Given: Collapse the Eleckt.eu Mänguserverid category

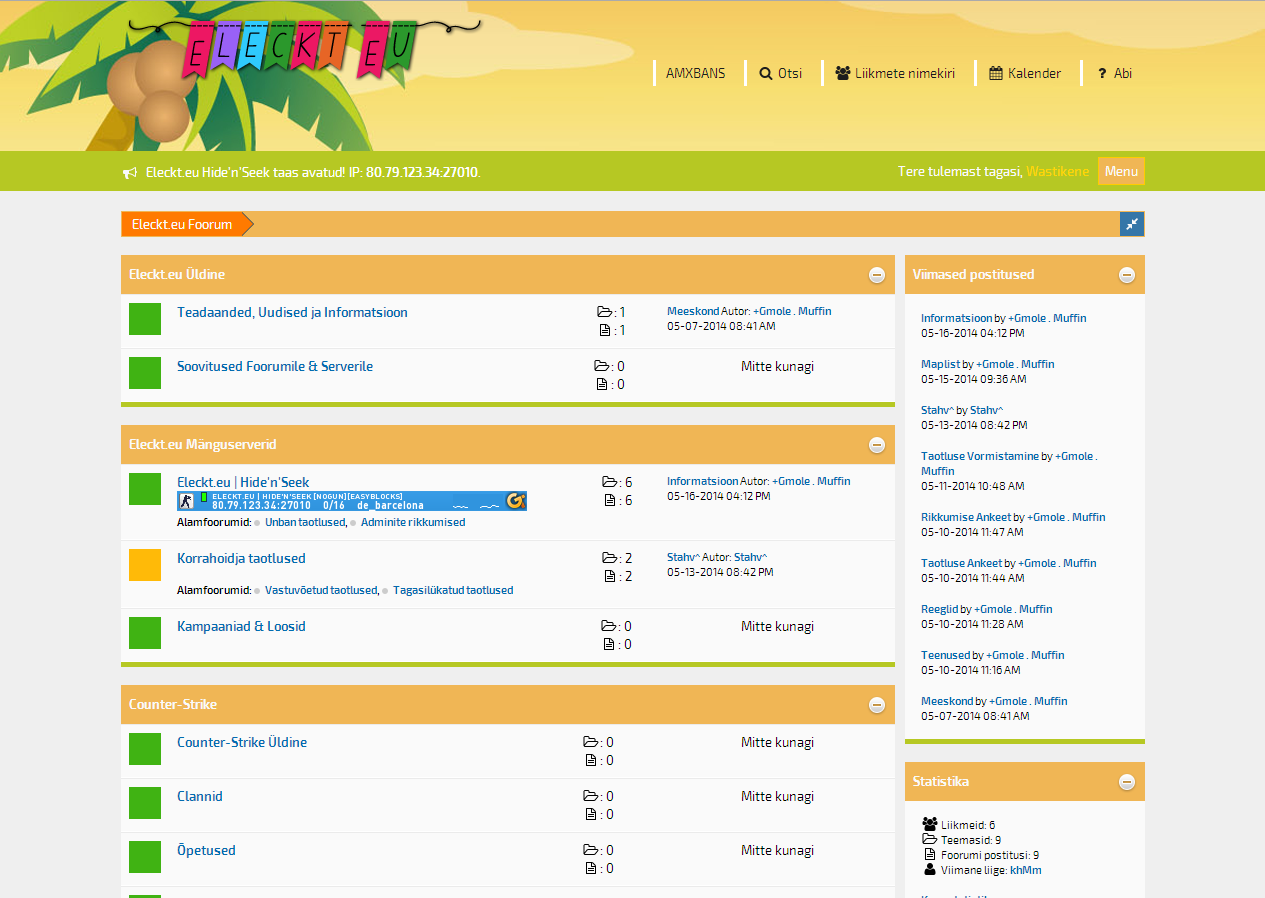Looking at the screenshot, I should [877, 445].
